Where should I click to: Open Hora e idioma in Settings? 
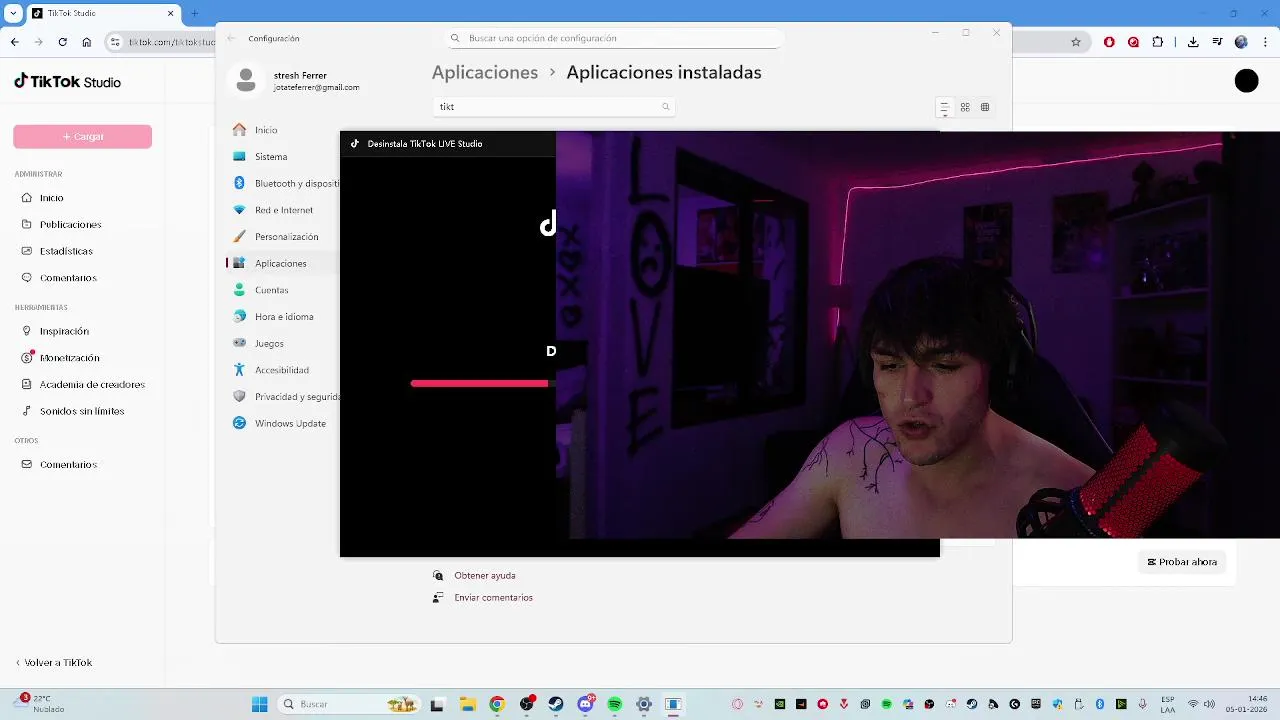[x=283, y=317]
